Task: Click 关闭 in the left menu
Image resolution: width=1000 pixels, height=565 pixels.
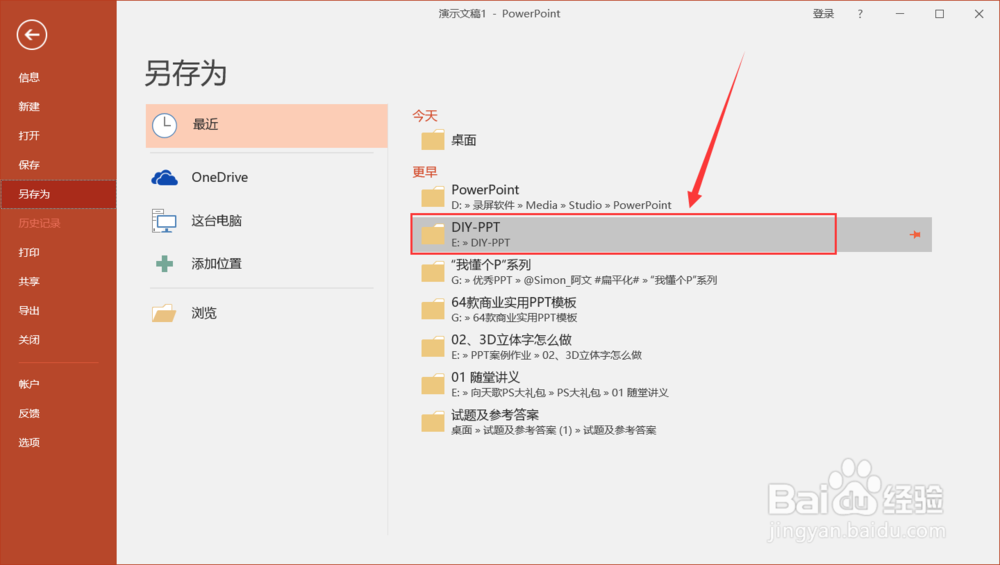Action: (29, 340)
